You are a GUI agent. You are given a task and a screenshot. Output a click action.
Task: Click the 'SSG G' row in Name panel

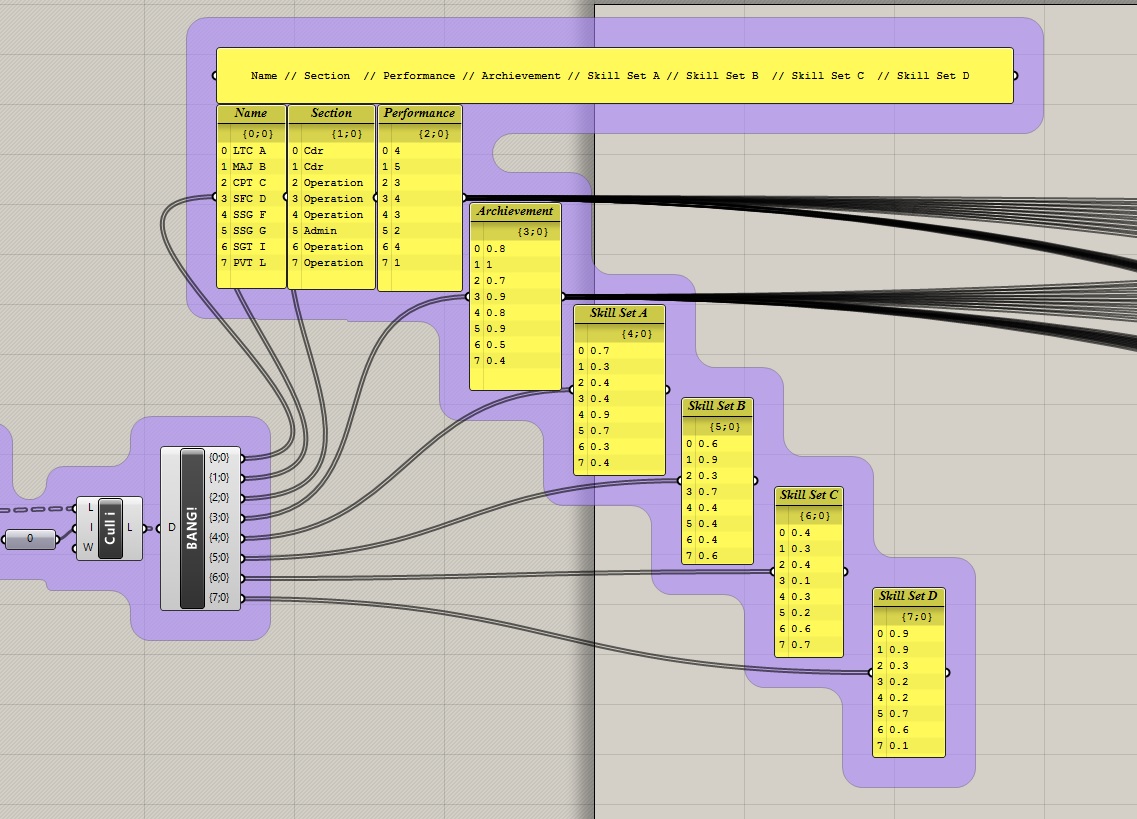(x=251, y=231)
